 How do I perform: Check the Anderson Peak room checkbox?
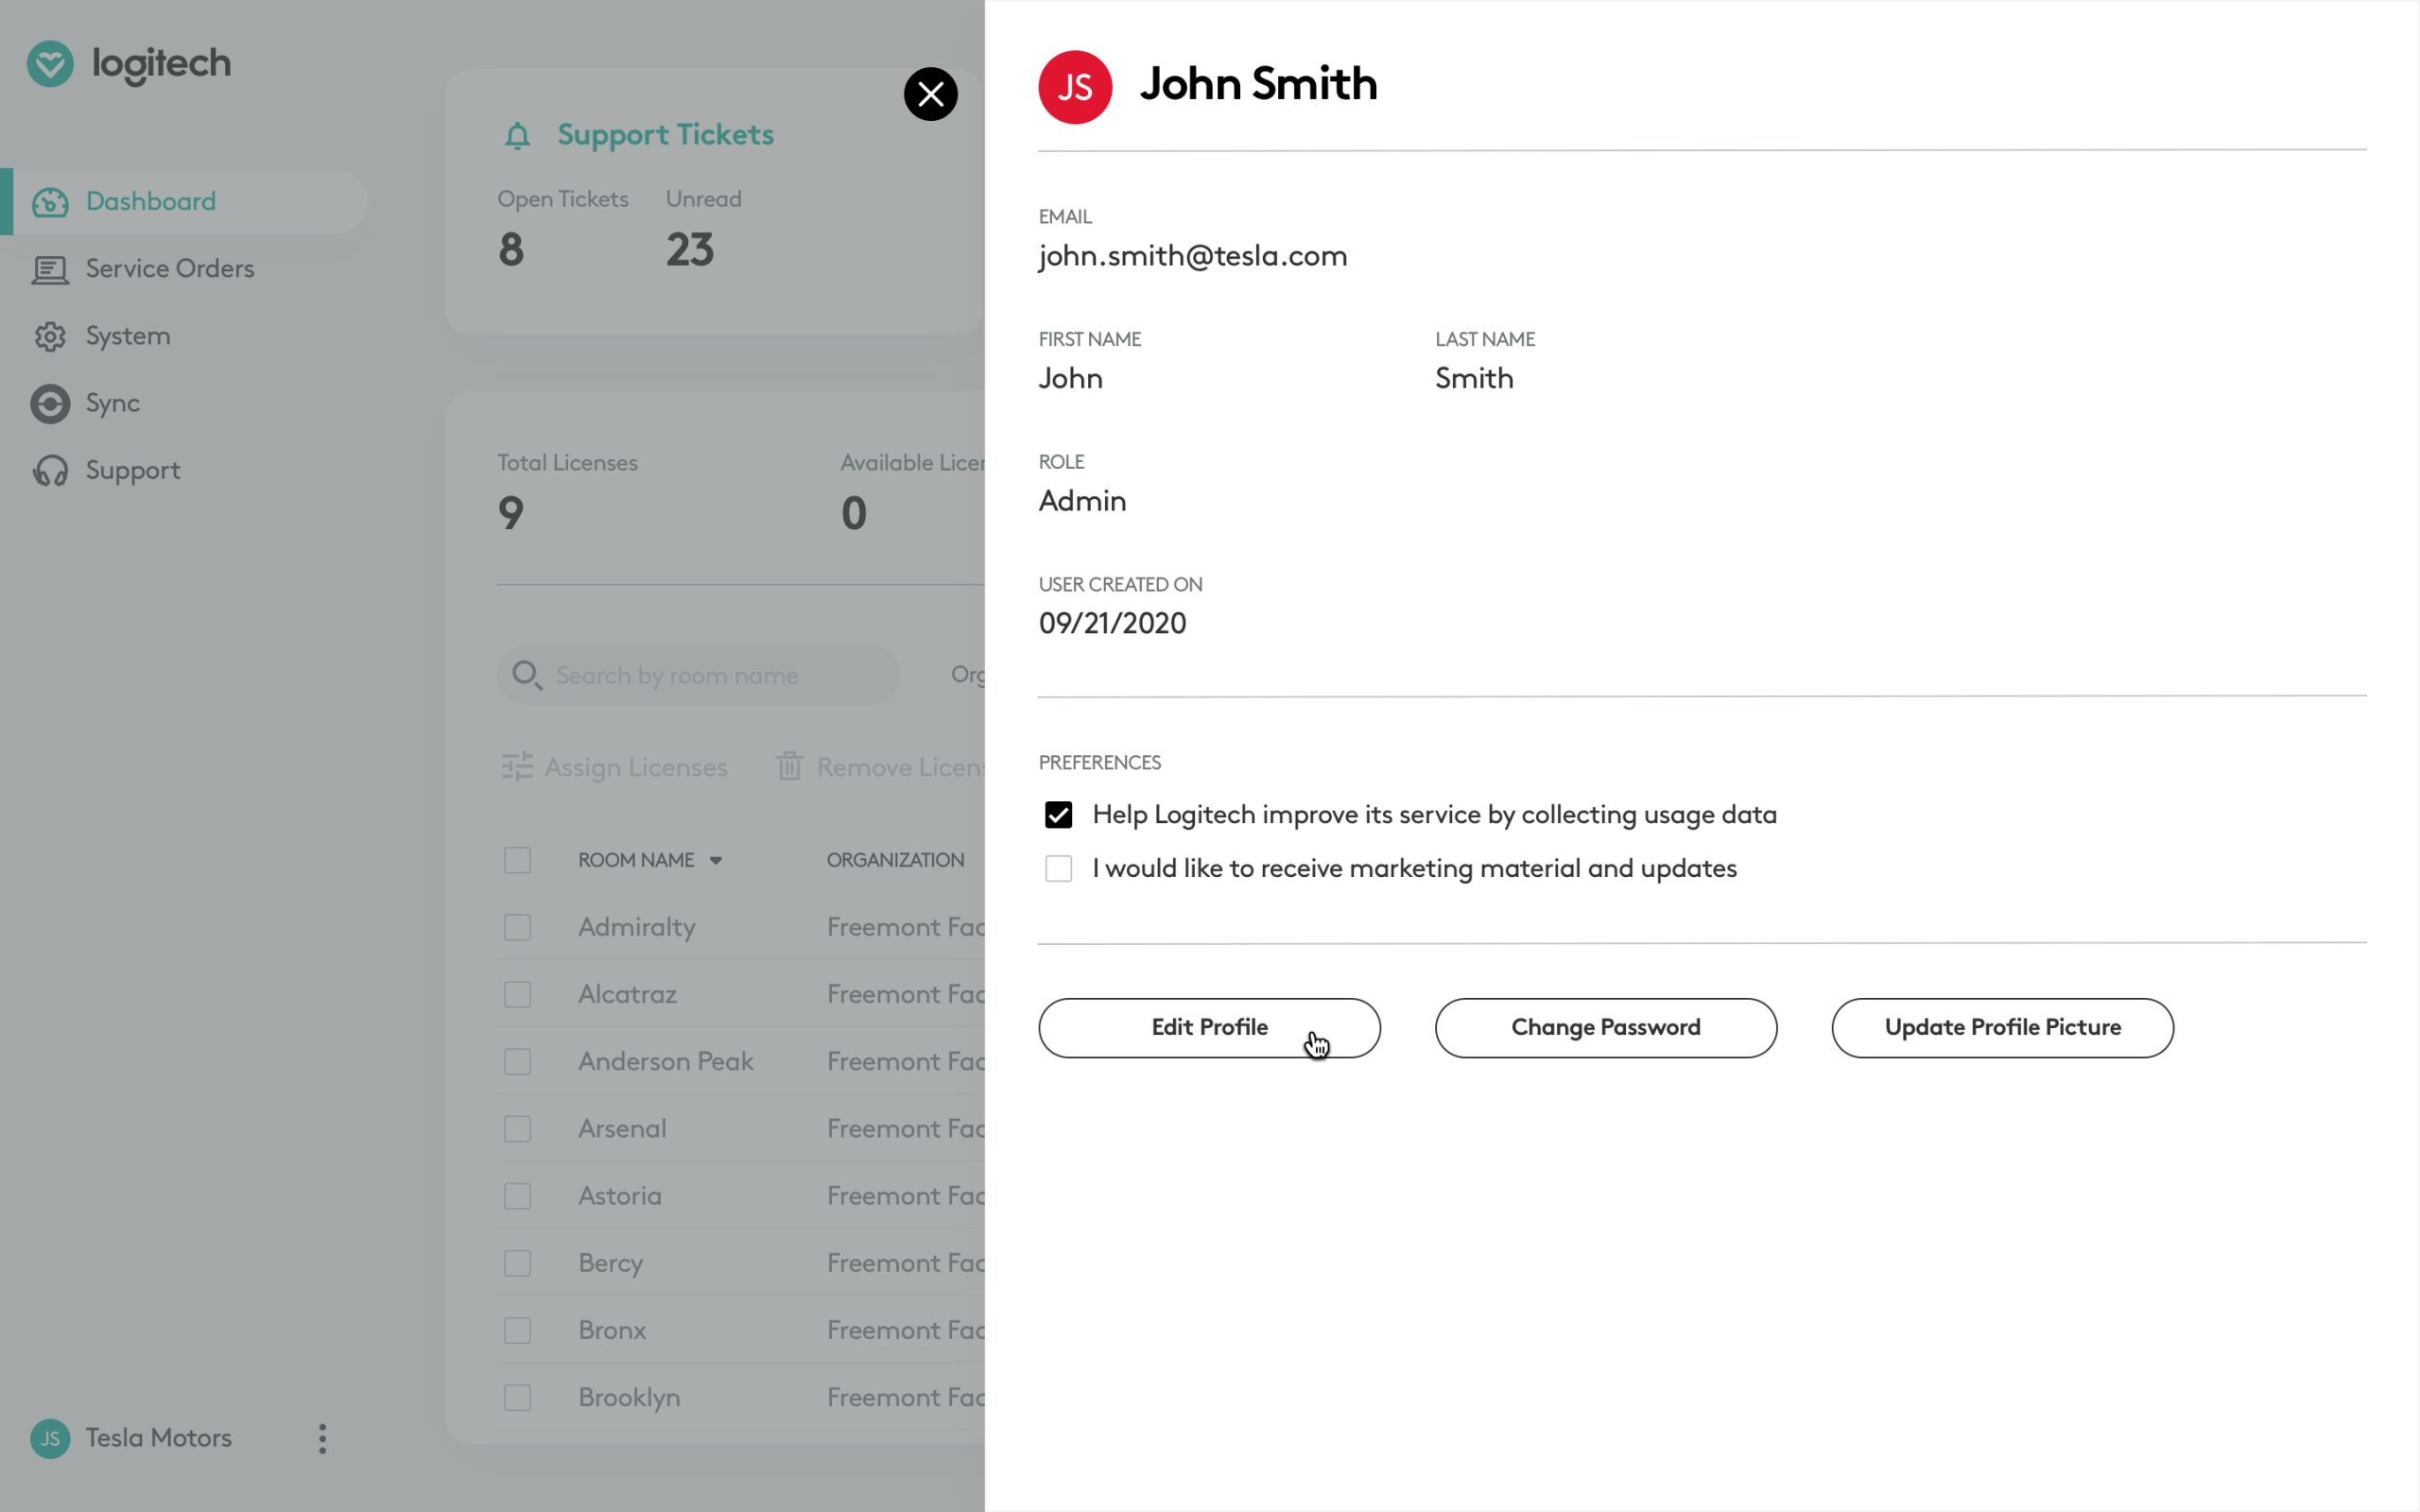coord(517,1061)
